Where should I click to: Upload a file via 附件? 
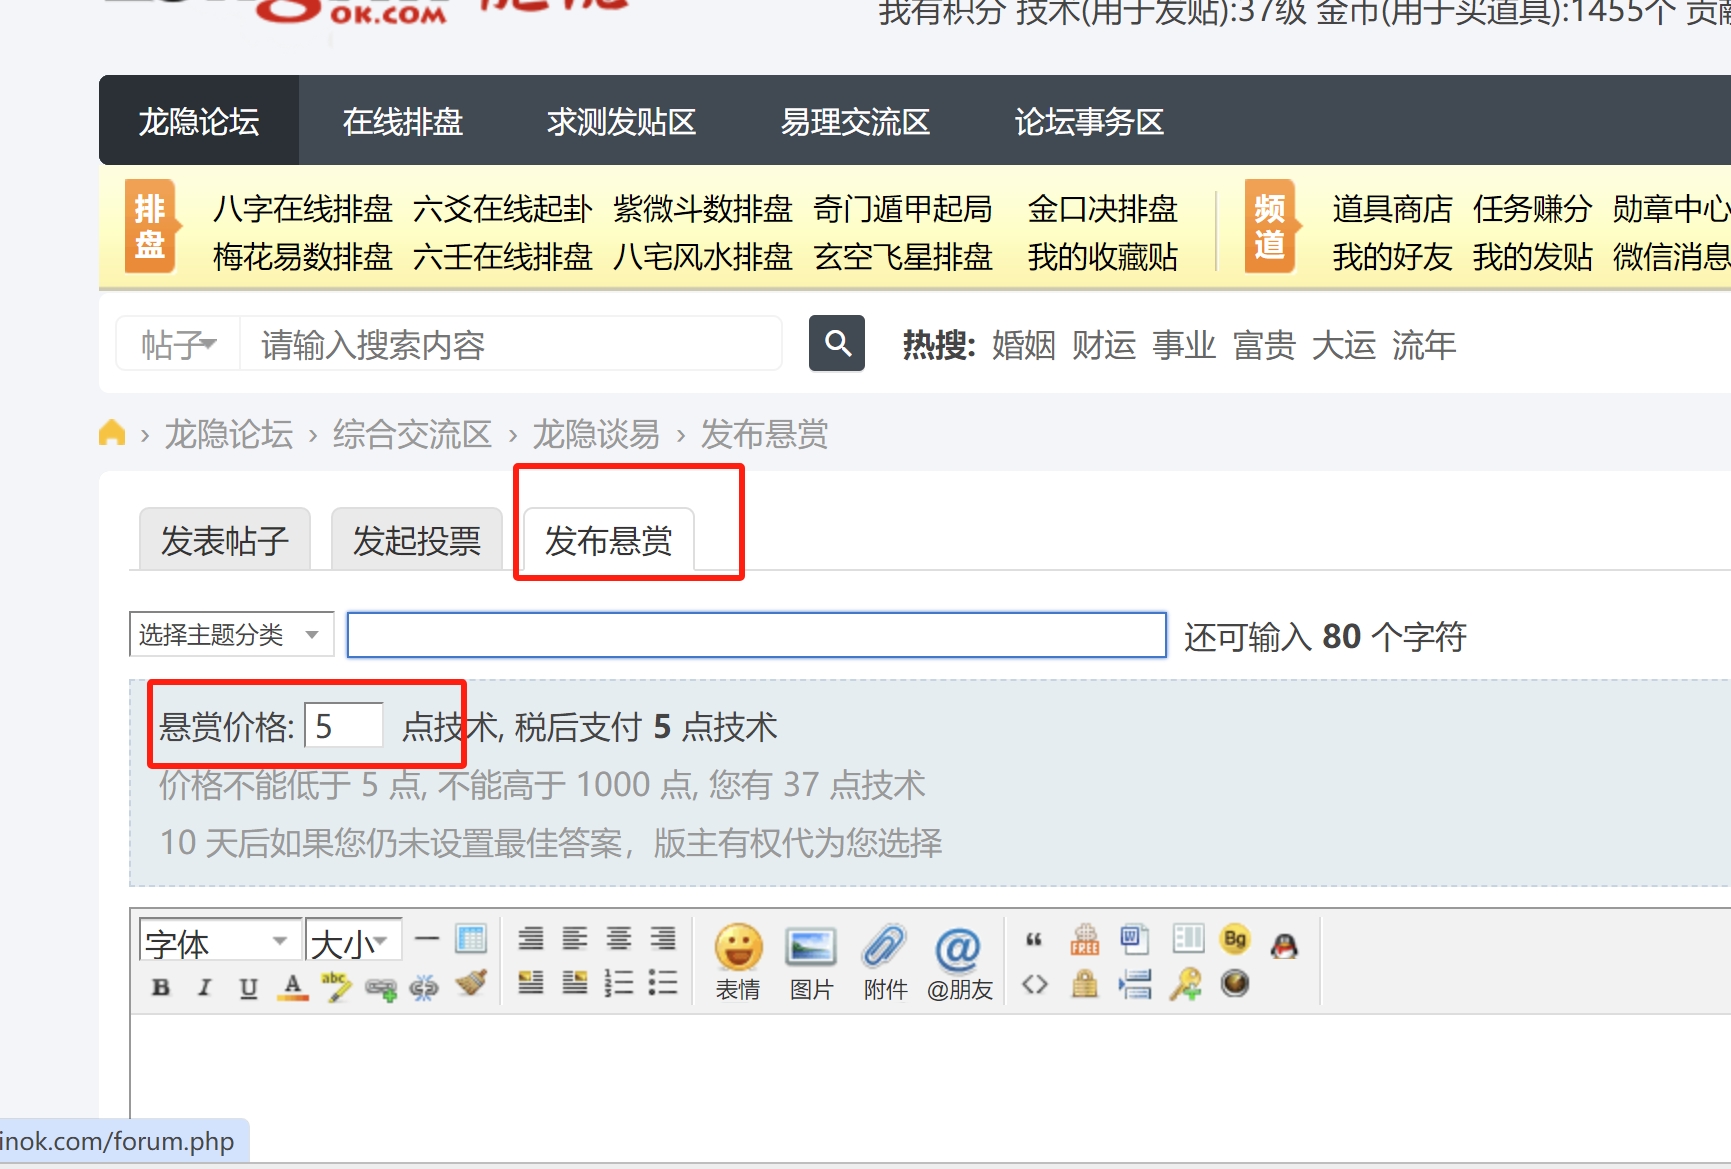tap(885, 961)
